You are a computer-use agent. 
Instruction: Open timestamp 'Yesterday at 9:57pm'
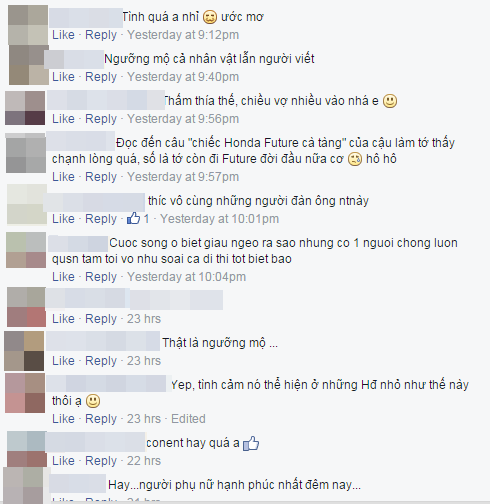(183, 177)
